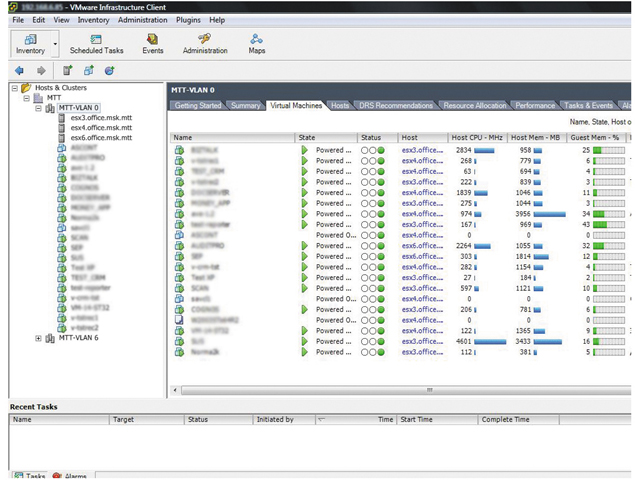Select MTT-VLAN 0 cluster in the tree
The image size is (640, 480).
point(79,108)
